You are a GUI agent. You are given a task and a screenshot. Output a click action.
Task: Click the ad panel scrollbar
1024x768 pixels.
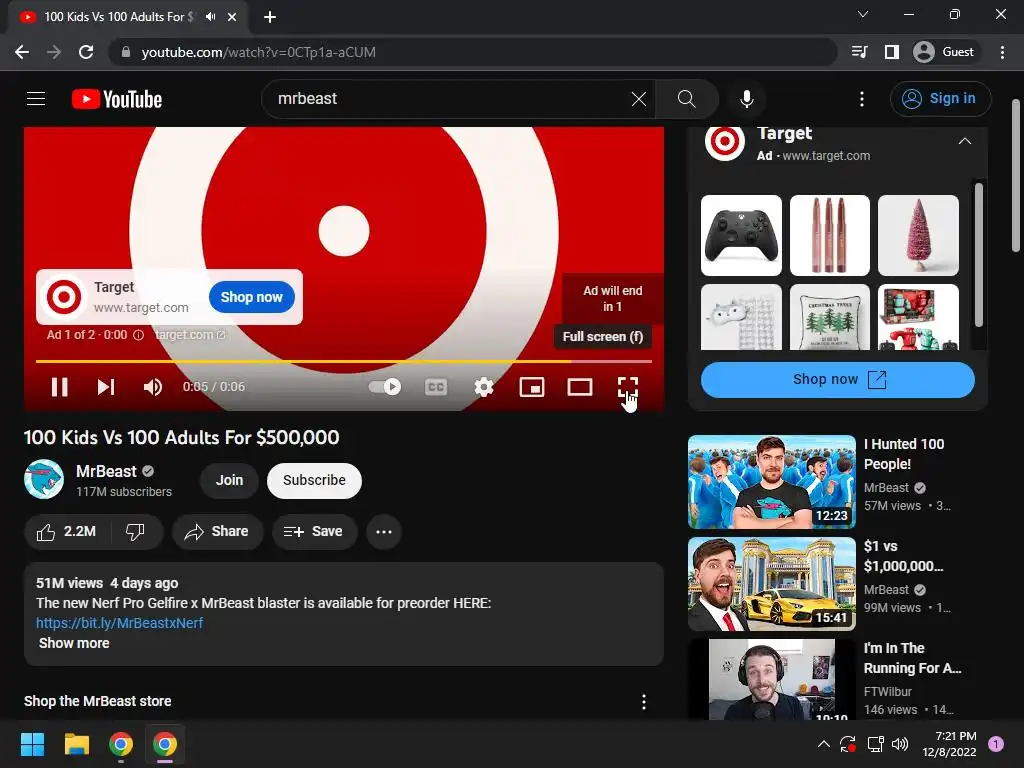[978, 255]
